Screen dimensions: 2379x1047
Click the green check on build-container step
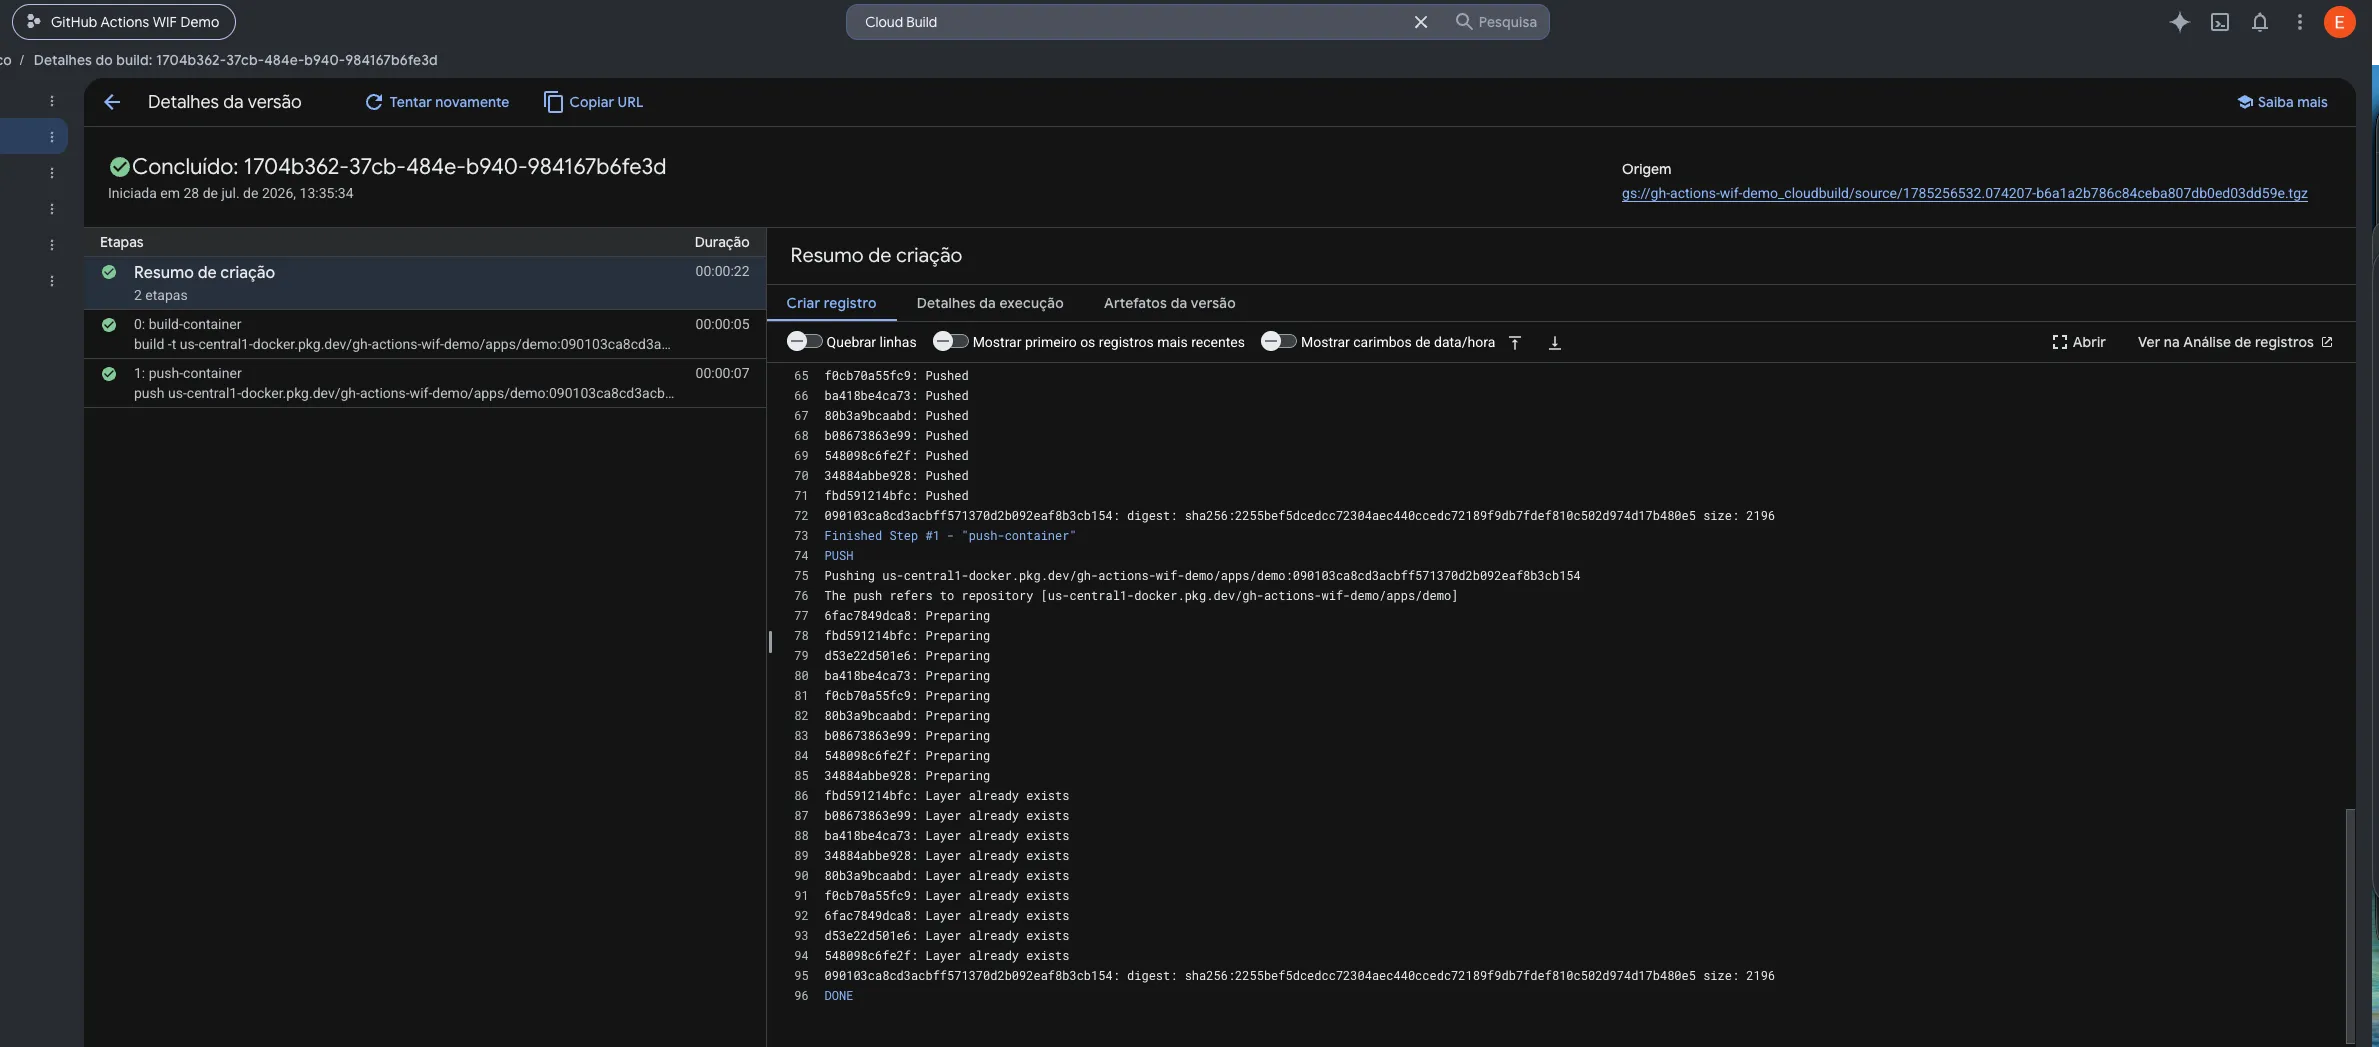pyautogui.click(x=109, y=324)
